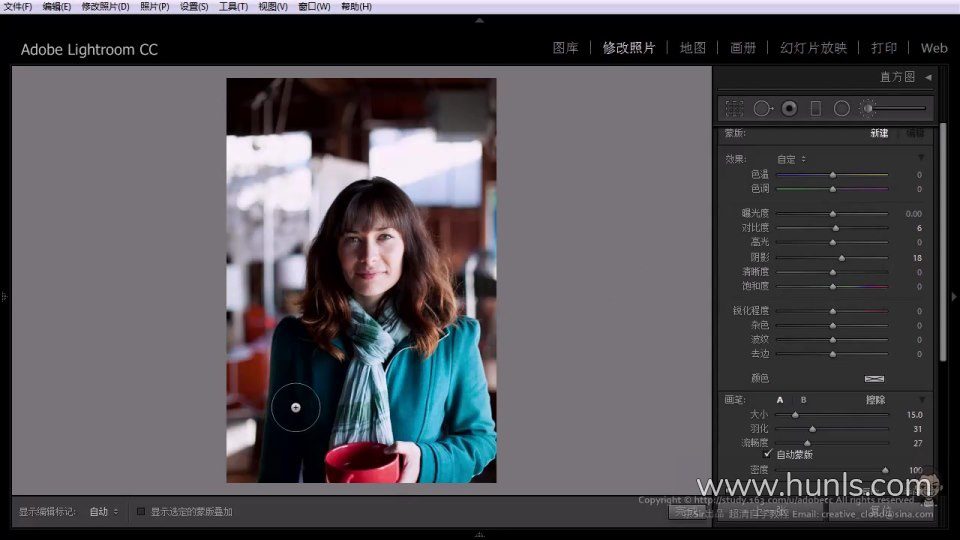Click the right panel vertical scrollbar
This screenshot has height=540, width=960.
(x=942, y=241)
